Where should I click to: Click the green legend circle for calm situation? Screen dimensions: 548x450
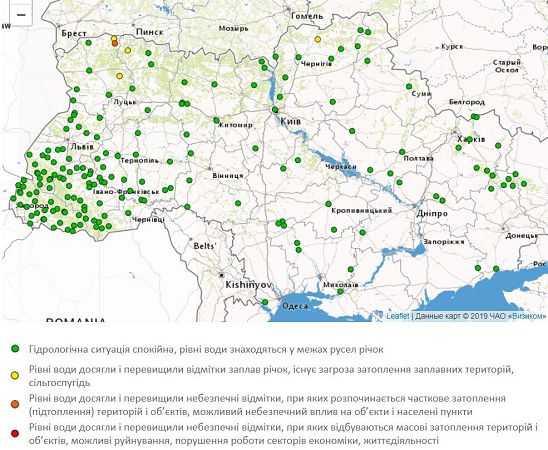click(15, 349)
